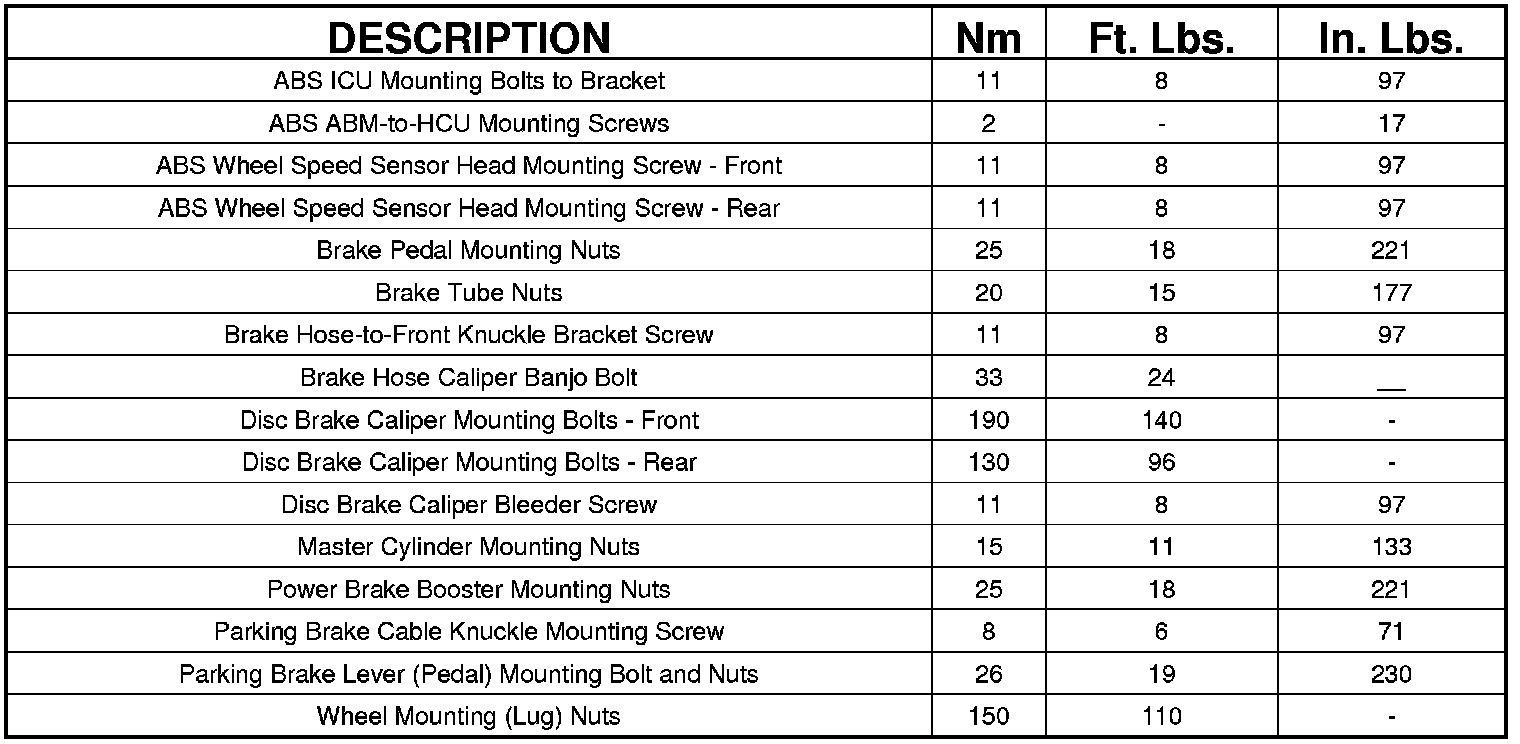Viewport: 1520px width, 744px height.
Task: Click the DESCRIPTION column header
Action: pyautogui.click(x=468, y=38)
